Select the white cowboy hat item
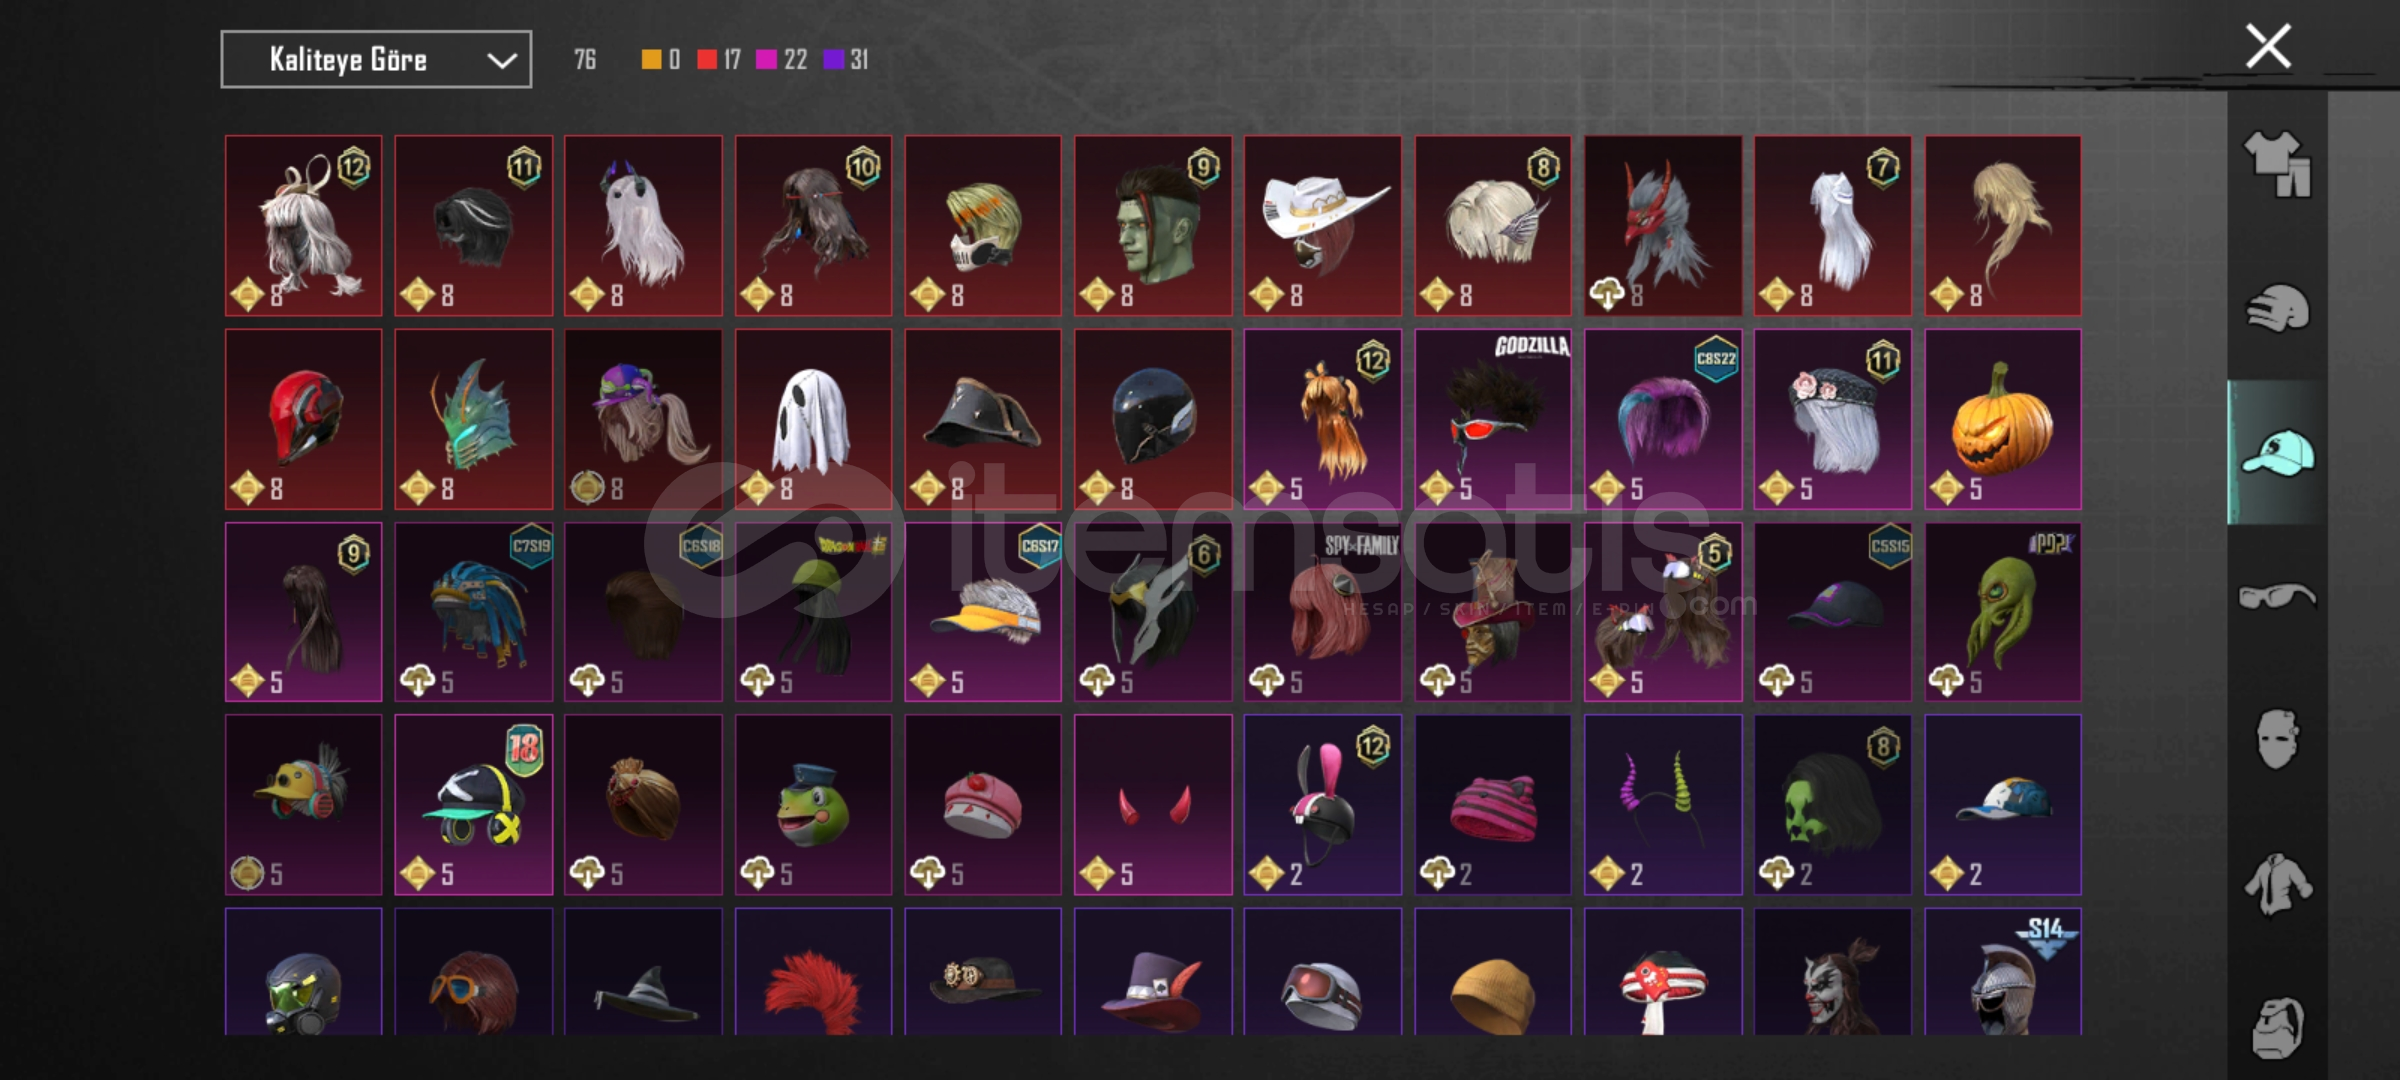This screenshot has height=1080, width=2400. [x=1323, y=226]
